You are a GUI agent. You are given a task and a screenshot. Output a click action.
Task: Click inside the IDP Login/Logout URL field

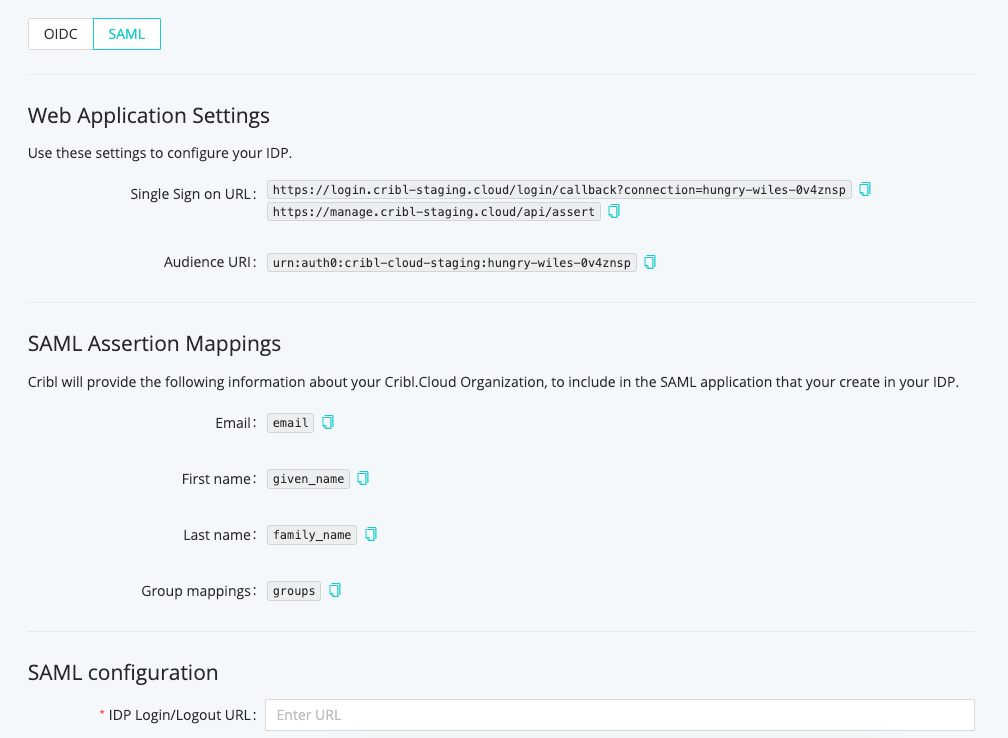618,714
